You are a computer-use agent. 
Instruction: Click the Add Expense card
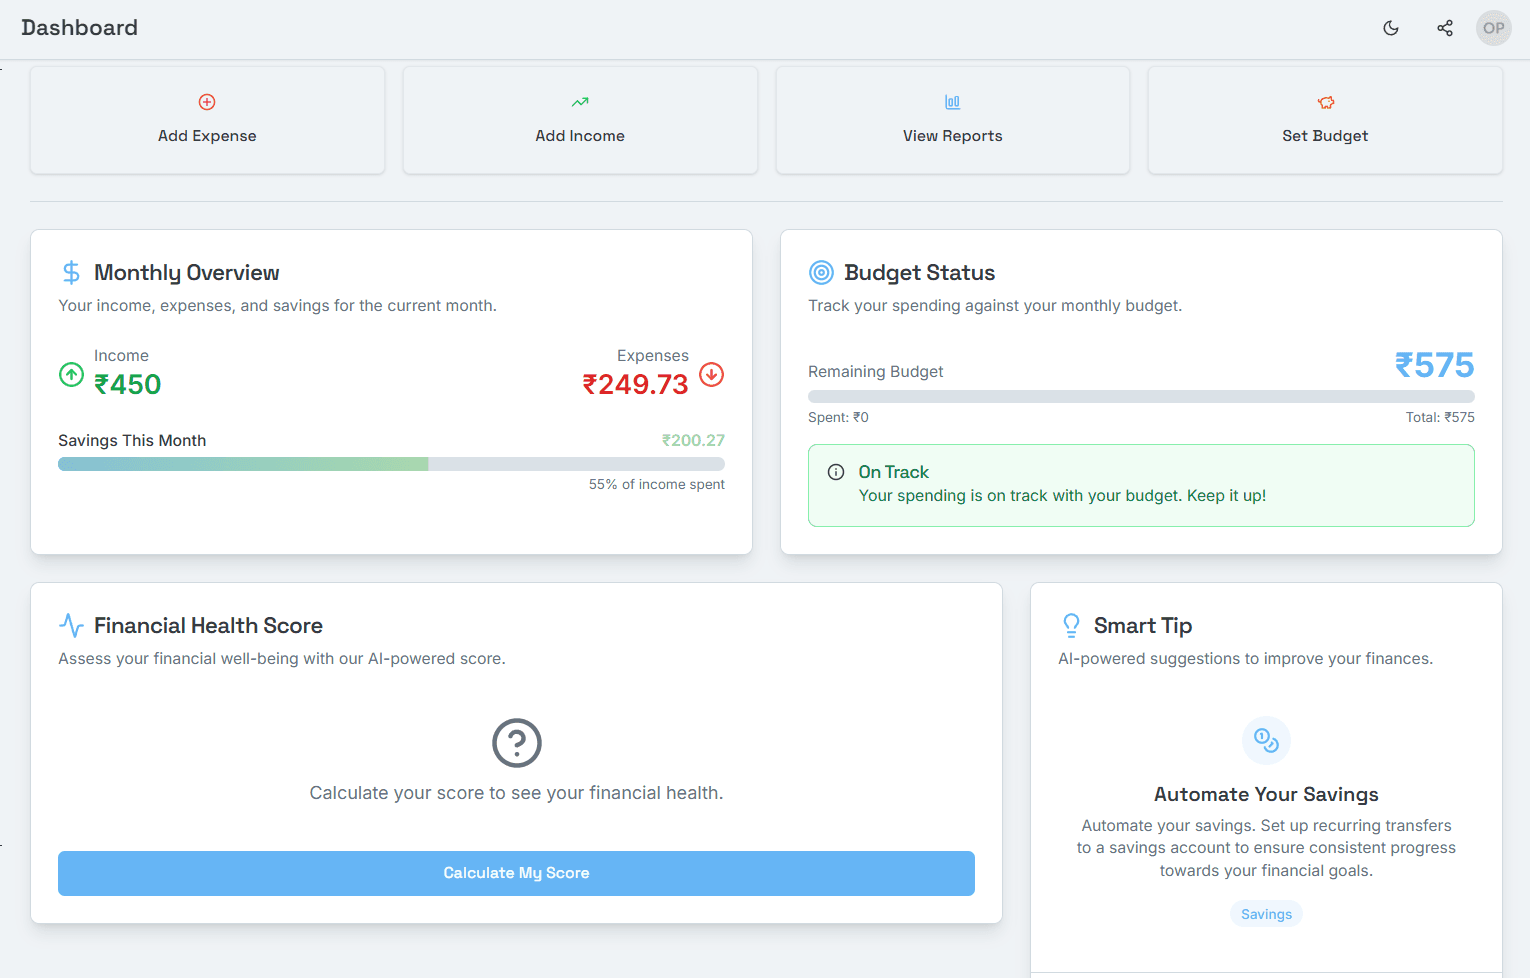pos(207,120)
